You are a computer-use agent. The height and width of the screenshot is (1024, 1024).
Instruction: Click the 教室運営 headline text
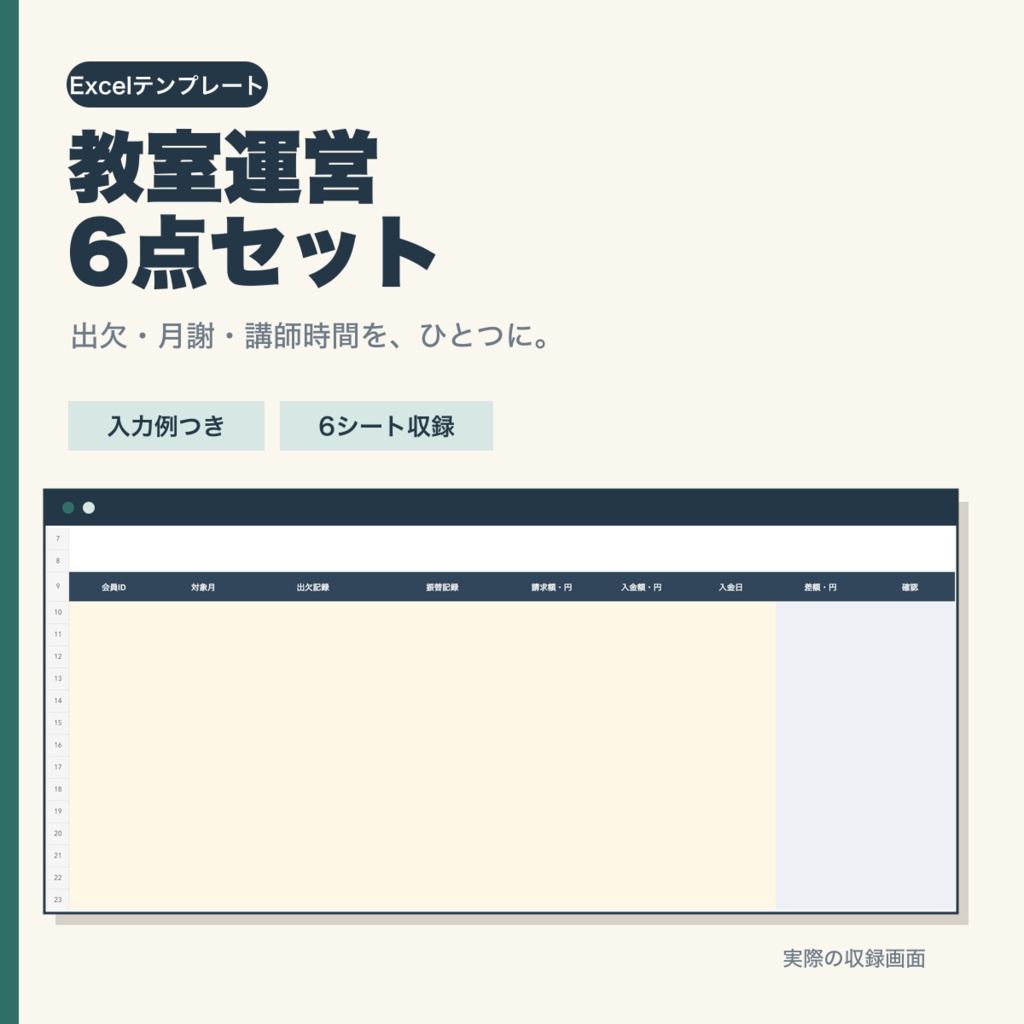[x=223, y=167]
